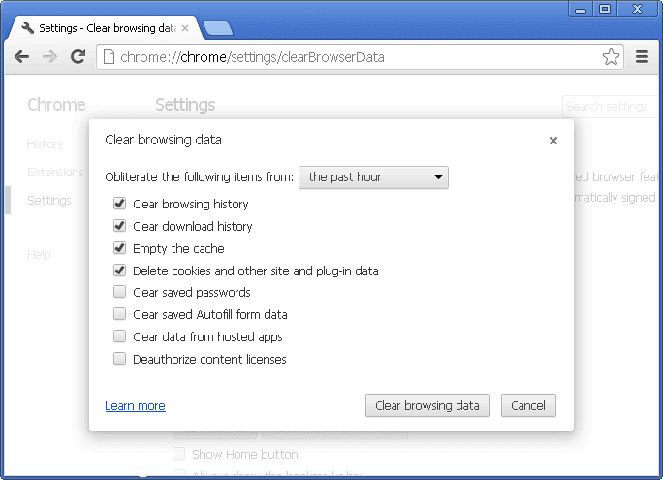663x480 pixels.
Task: Click the Cancel button
Action: click(528, 406)
